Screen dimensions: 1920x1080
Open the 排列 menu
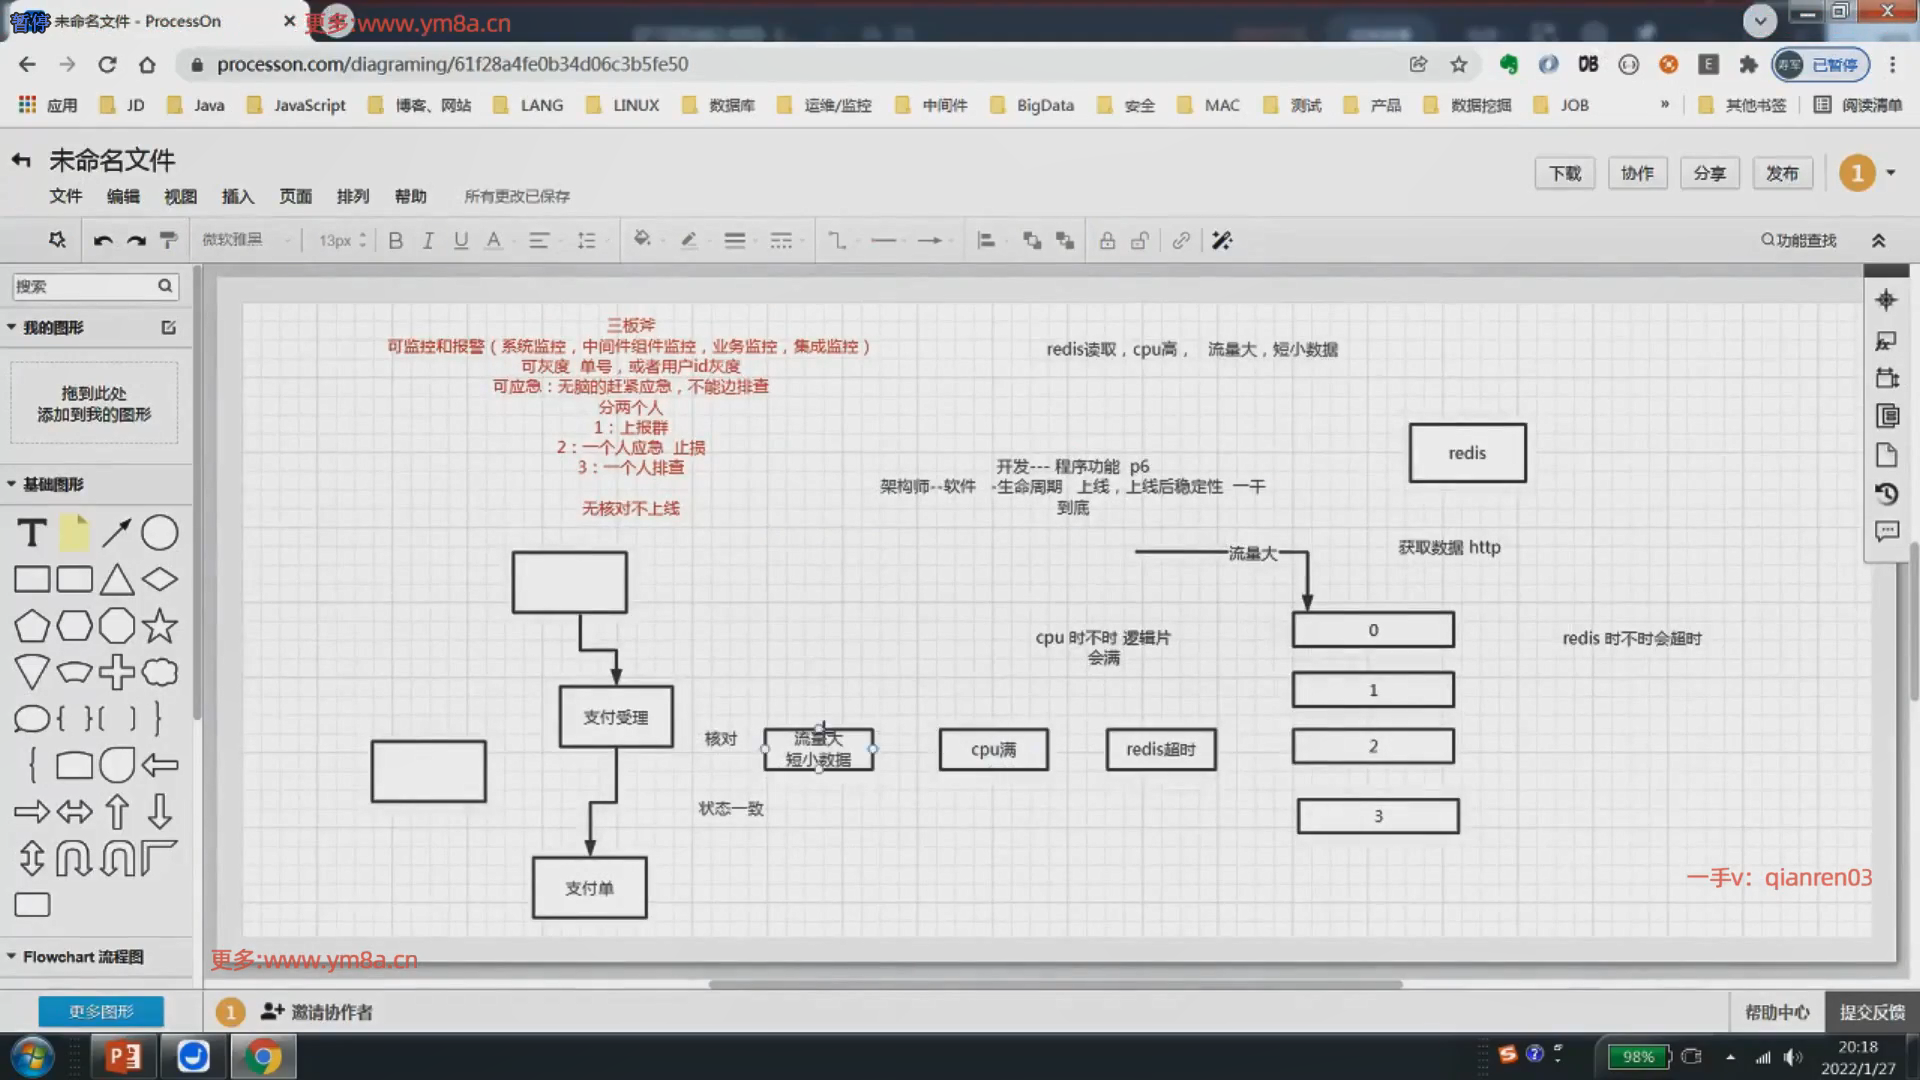tap(353, 196)
